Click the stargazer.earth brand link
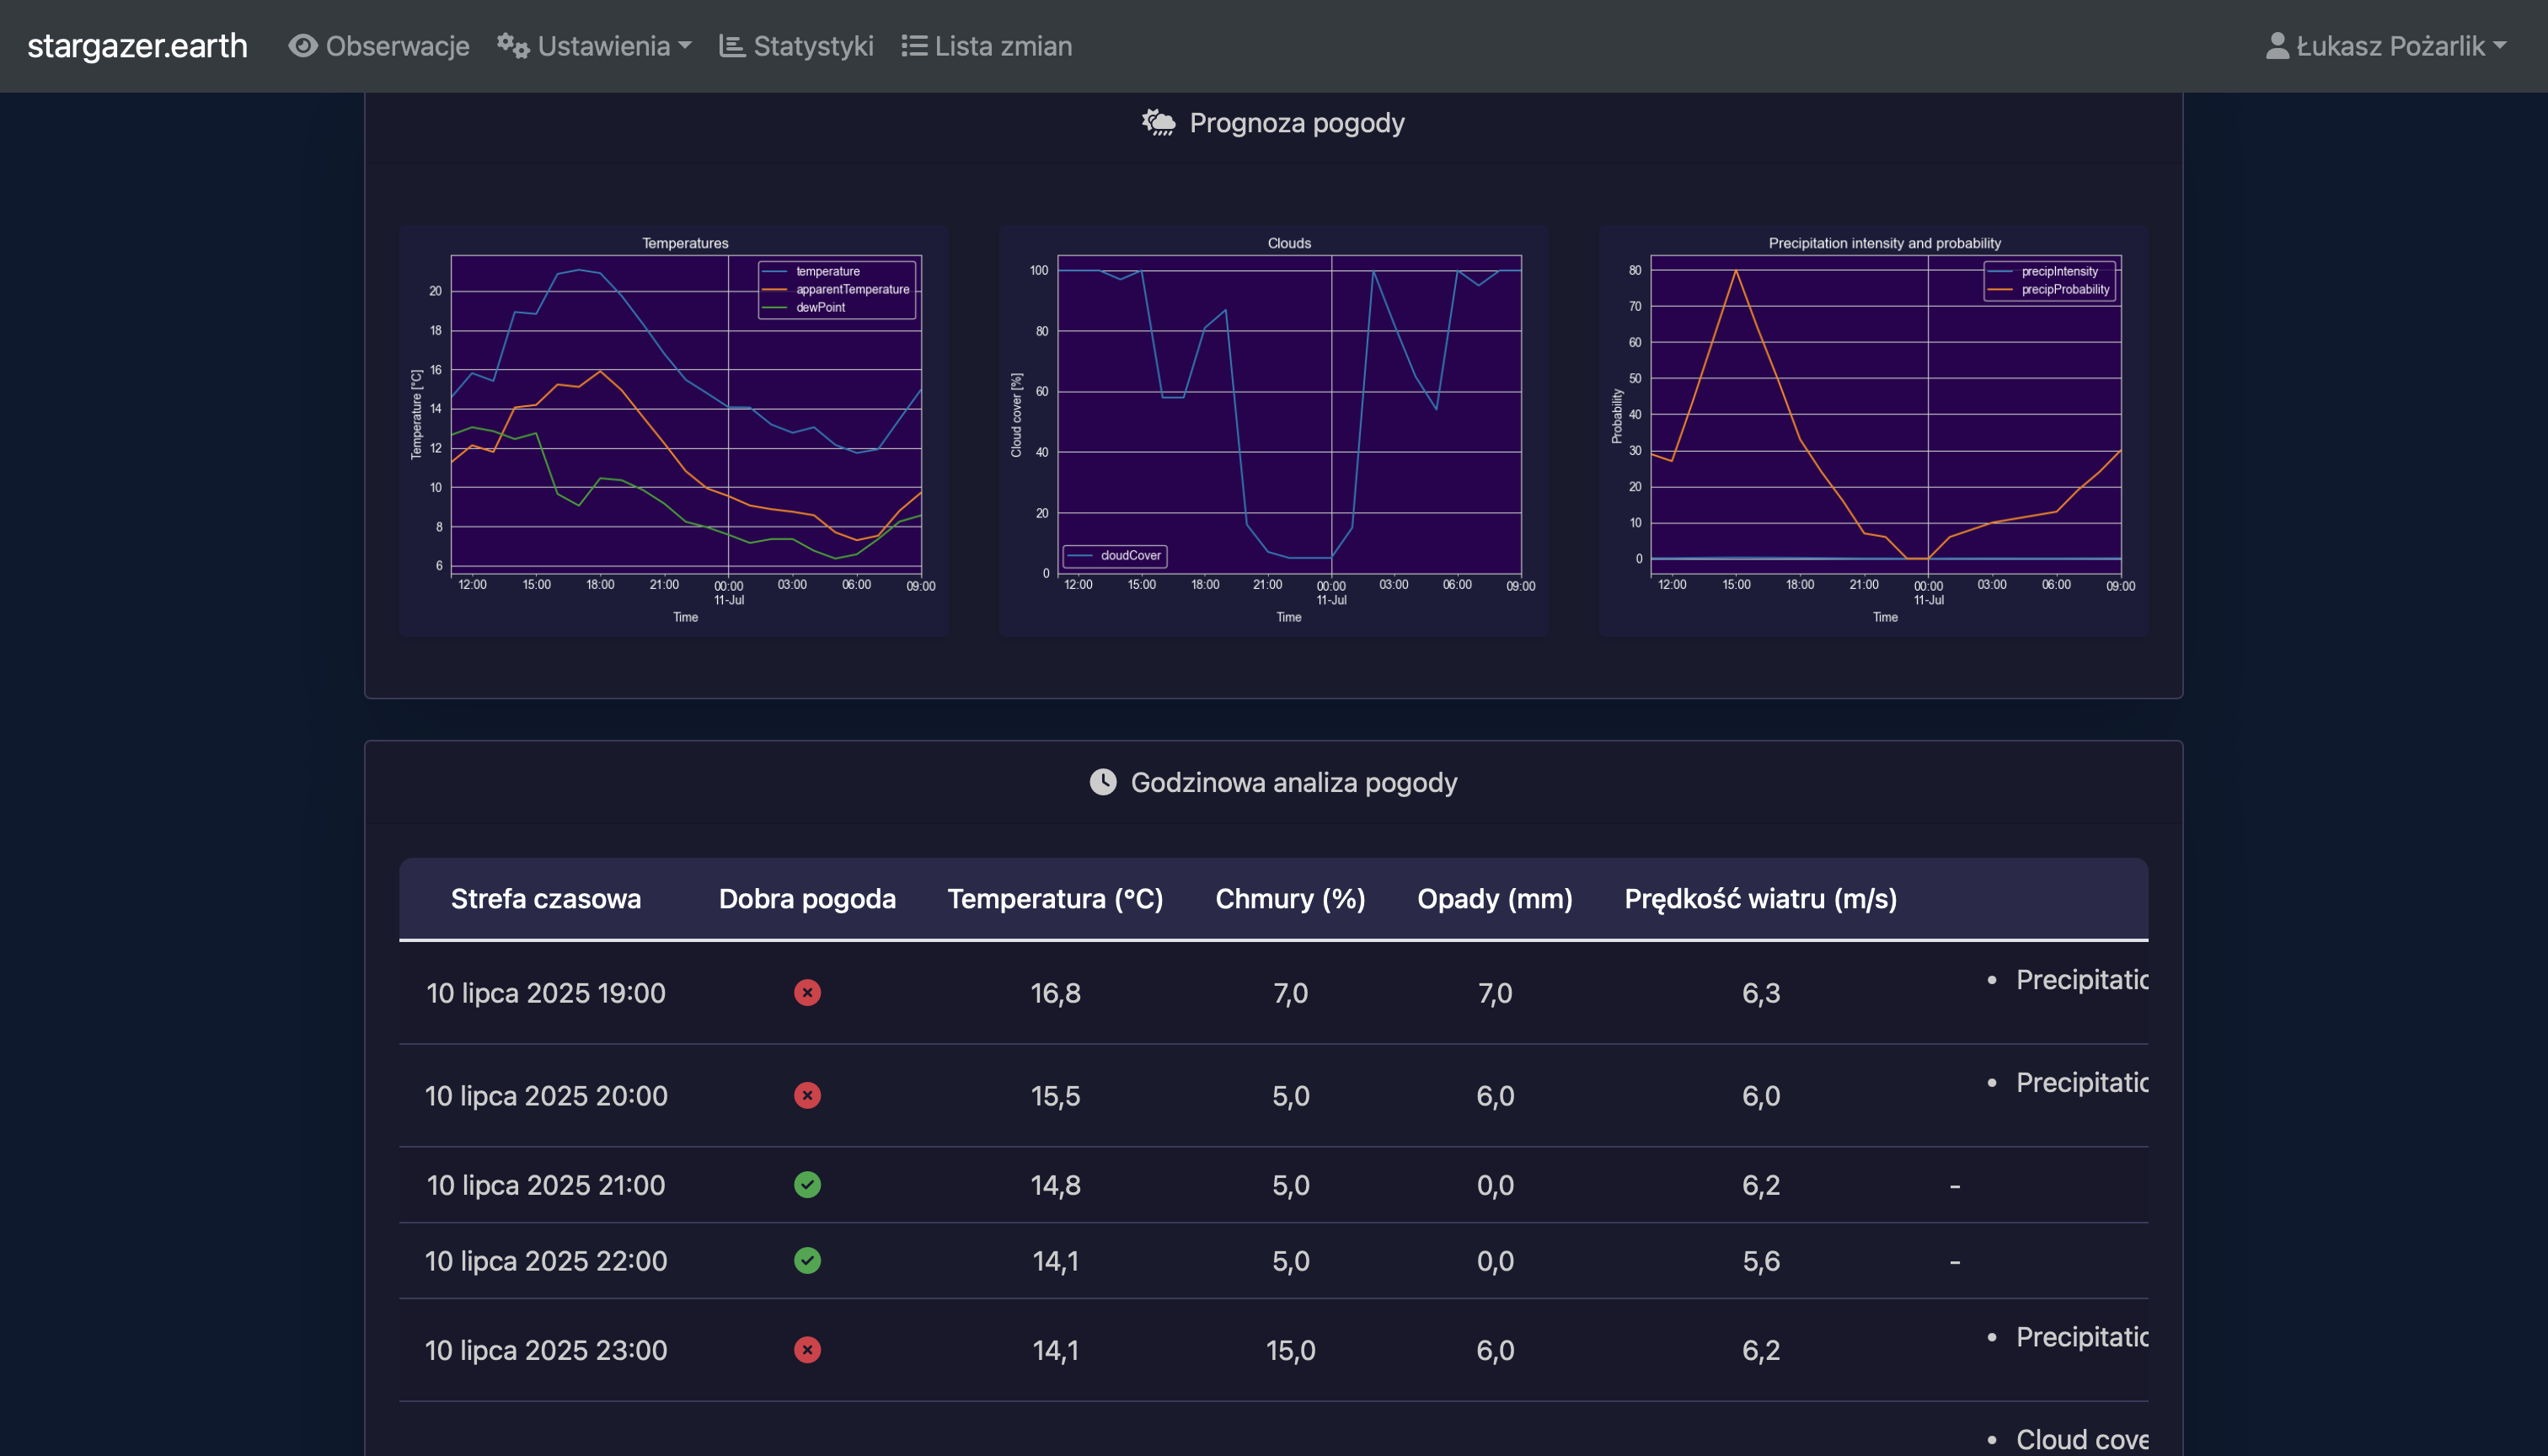Image resolution: width=2548 pixels, height=1456 pixels. (137, 46)
